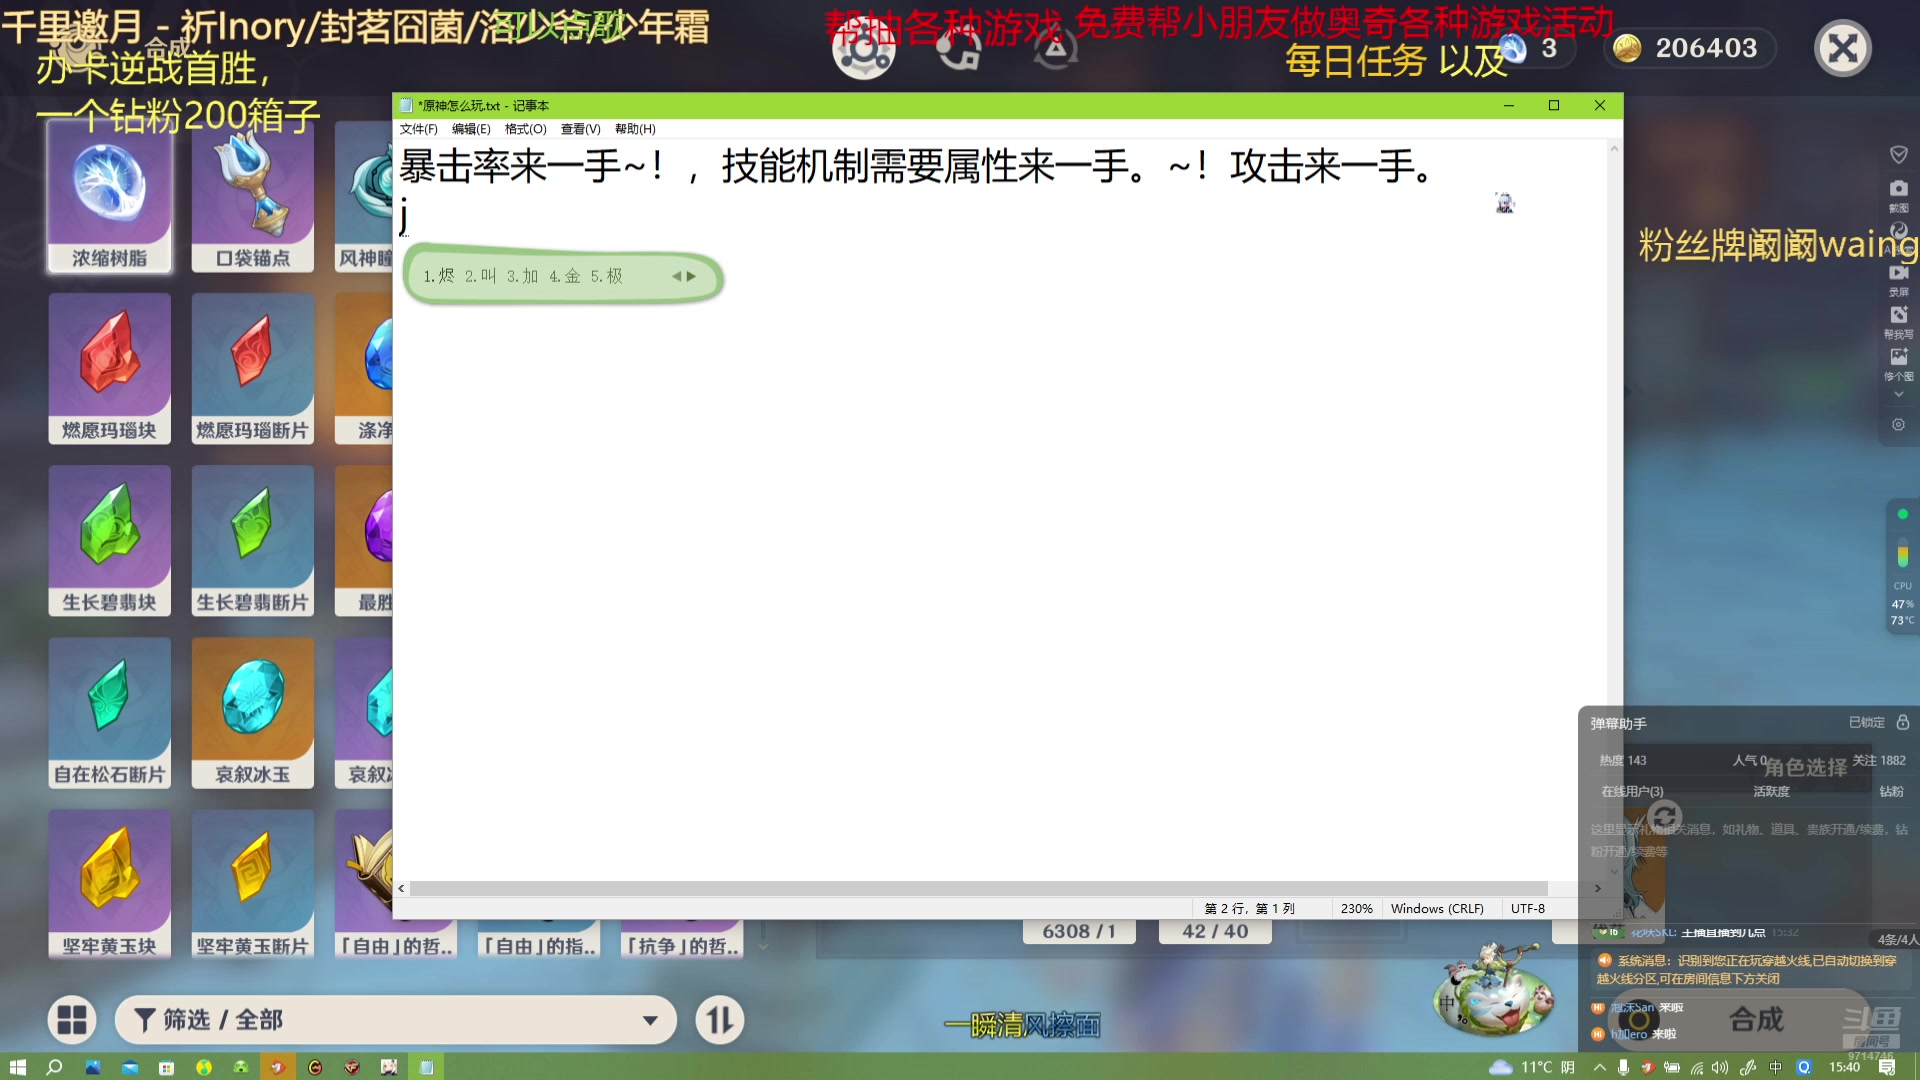Open the 编辑(E) menu in Notepad
Image resolution: width=1920 pixels, height=1080 pixels.
click(471, 129)
